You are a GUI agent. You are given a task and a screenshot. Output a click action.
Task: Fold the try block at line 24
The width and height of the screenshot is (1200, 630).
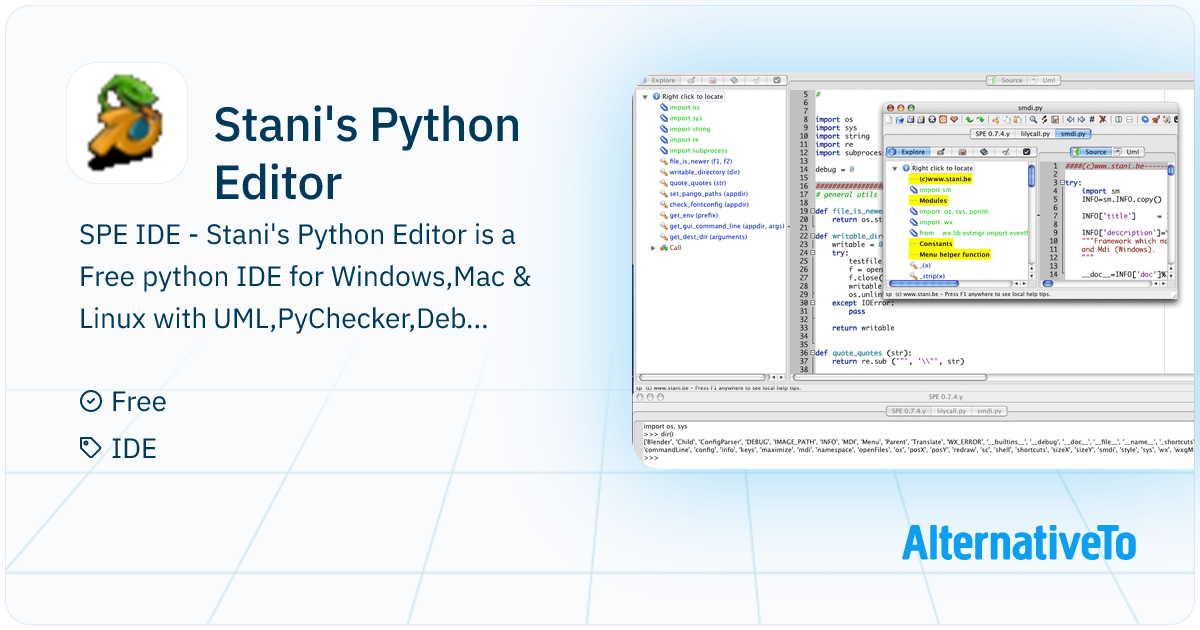click(x=812, y=252)
